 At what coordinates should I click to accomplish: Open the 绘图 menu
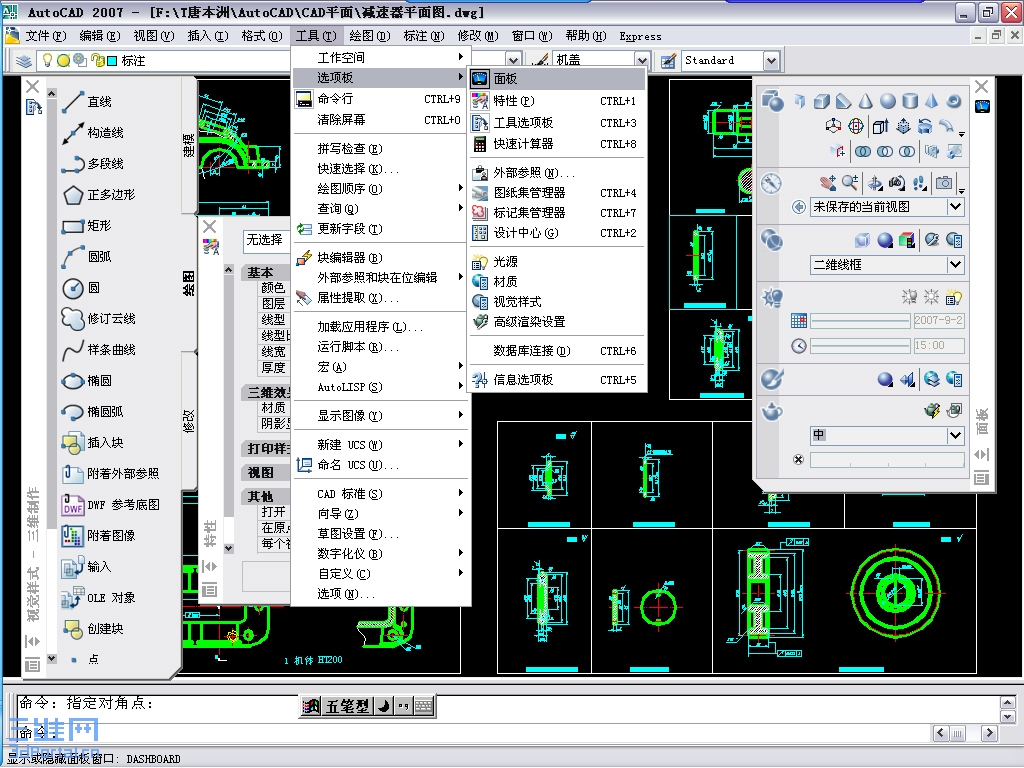370,36
